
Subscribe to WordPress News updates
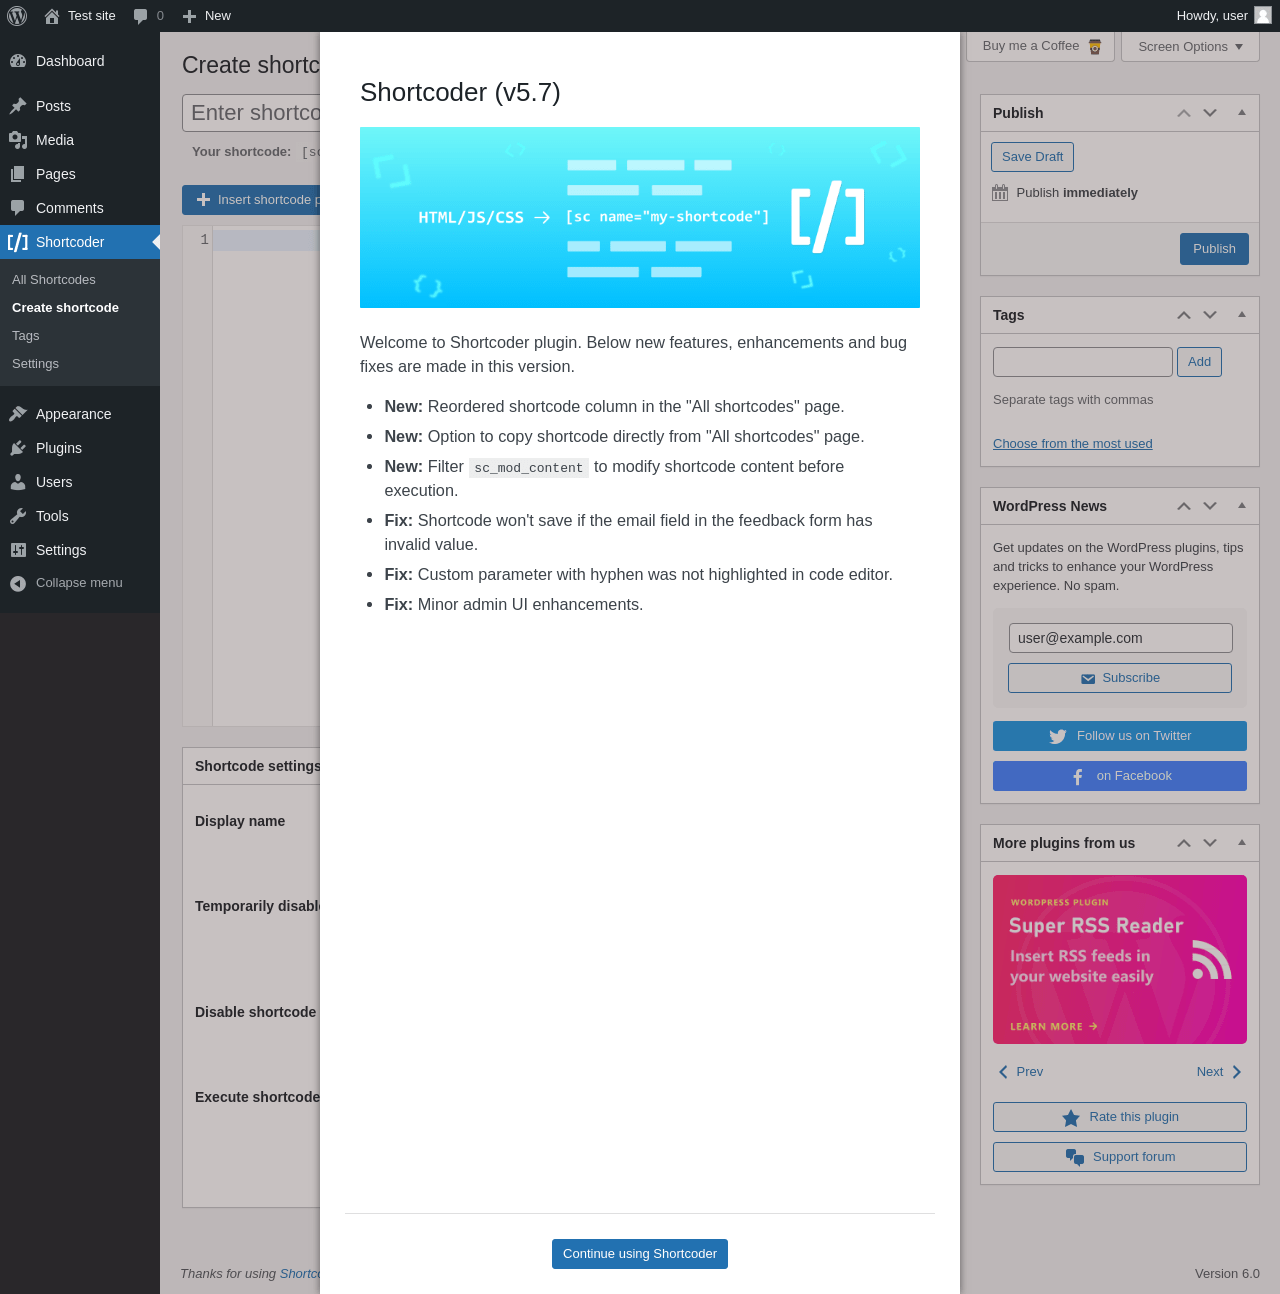1120,678
